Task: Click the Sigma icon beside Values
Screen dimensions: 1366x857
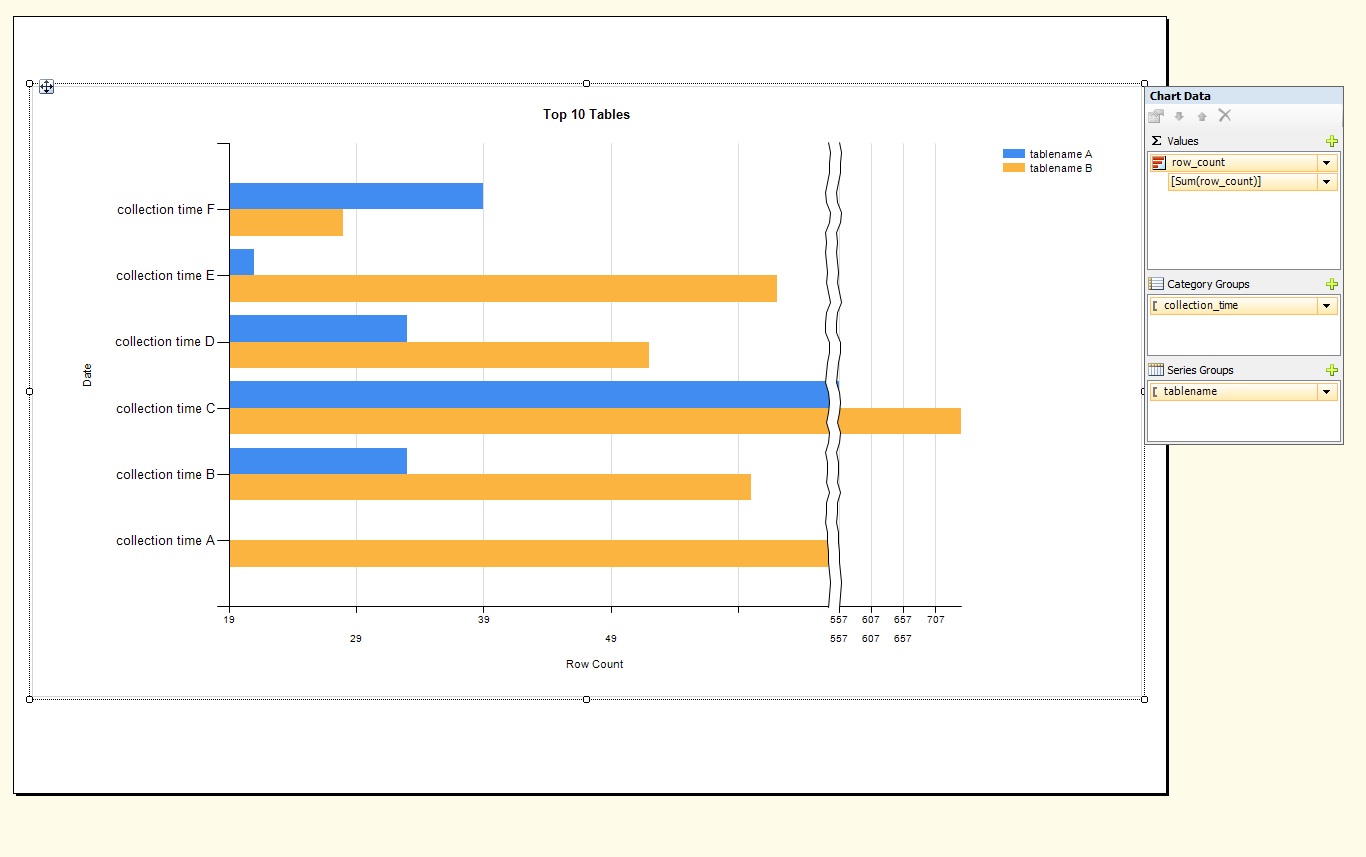Action: [1156, 140]
